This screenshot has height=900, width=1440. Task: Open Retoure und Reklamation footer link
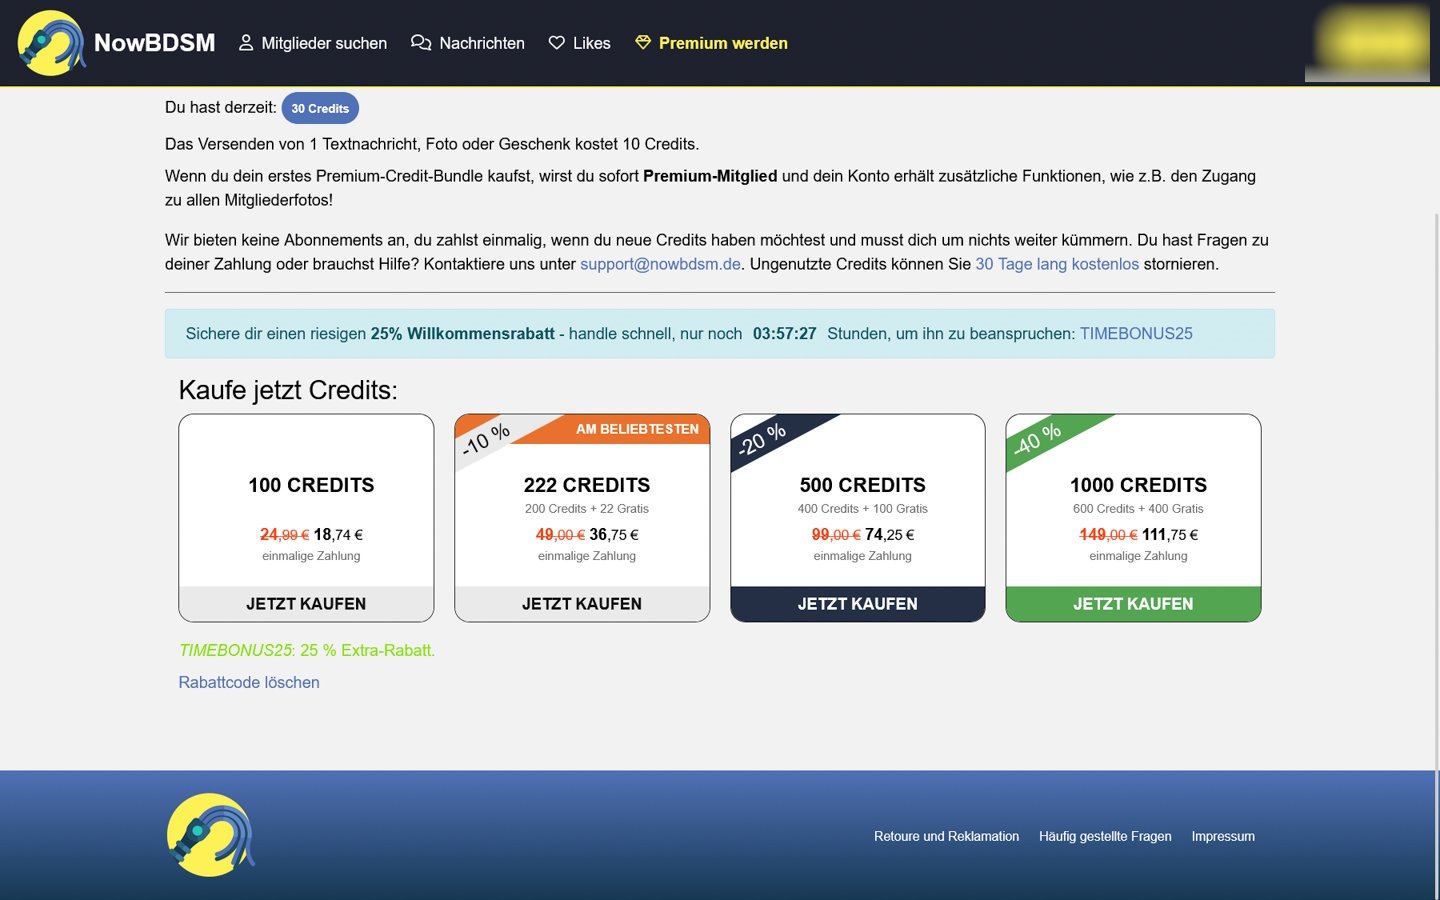pos(946,836)
